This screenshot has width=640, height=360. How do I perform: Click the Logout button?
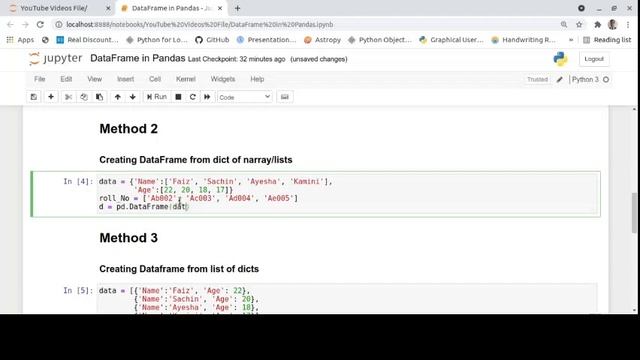[x=594, y=59]
